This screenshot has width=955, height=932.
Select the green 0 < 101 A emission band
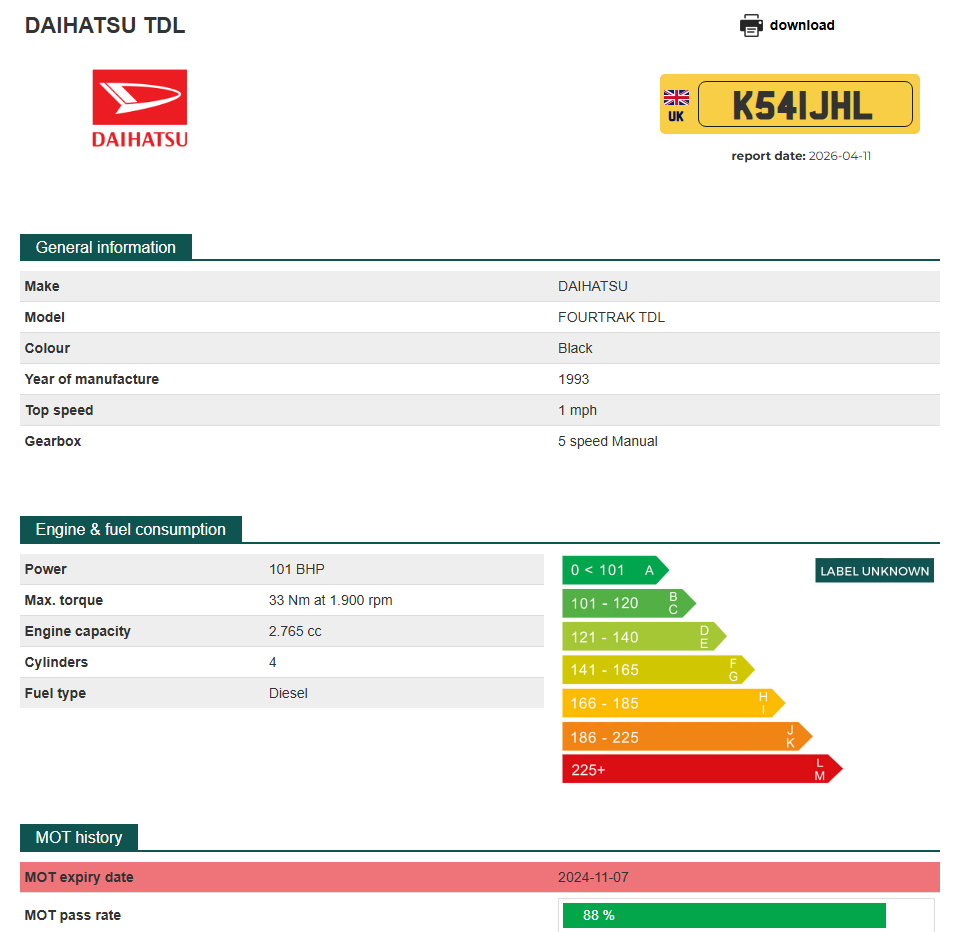point(615,570)
